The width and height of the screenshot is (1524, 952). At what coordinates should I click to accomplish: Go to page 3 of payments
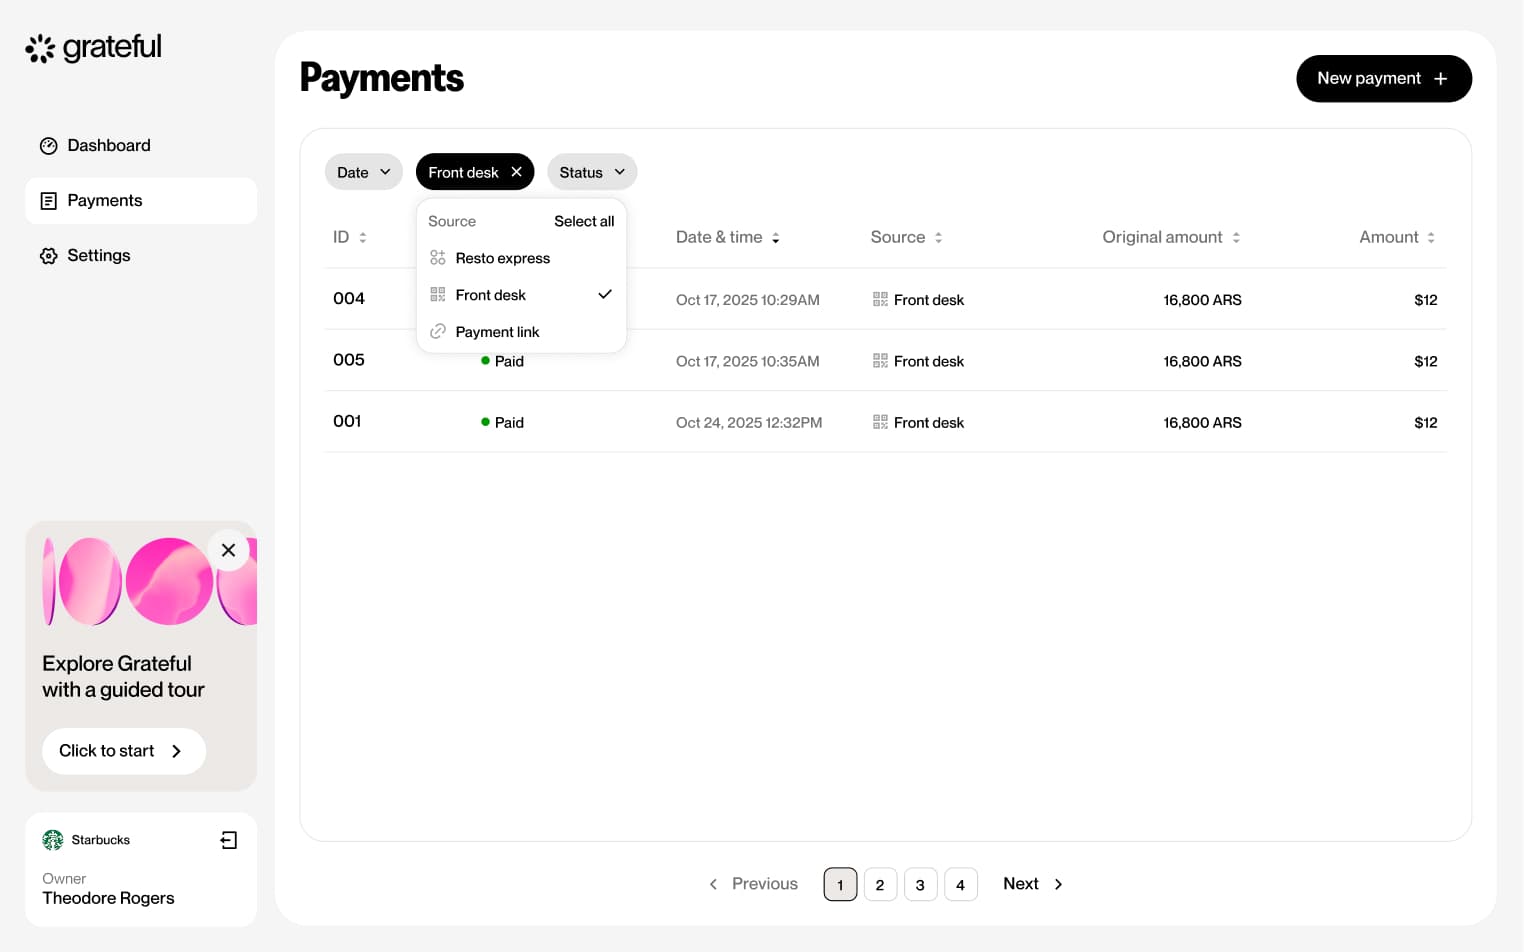tap(920, 885)
